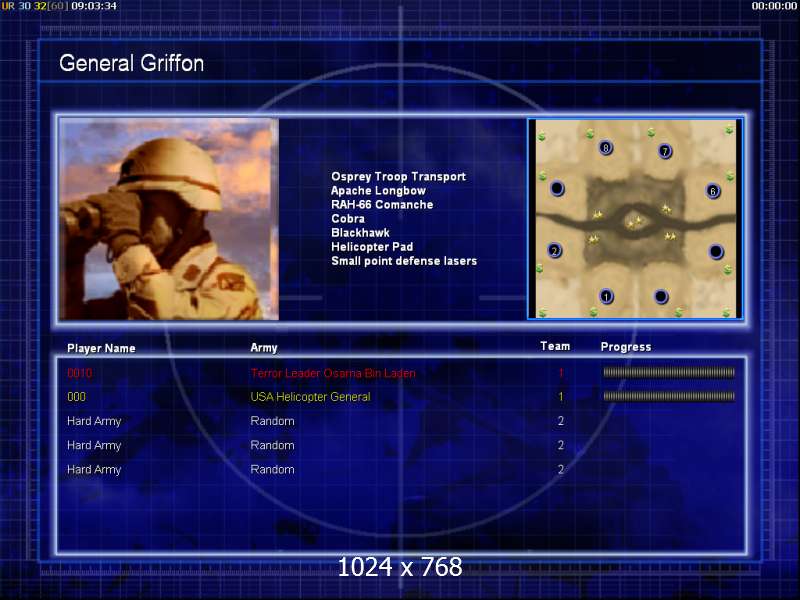Select start position marker 7 on the map

click(x=665, y=151)
